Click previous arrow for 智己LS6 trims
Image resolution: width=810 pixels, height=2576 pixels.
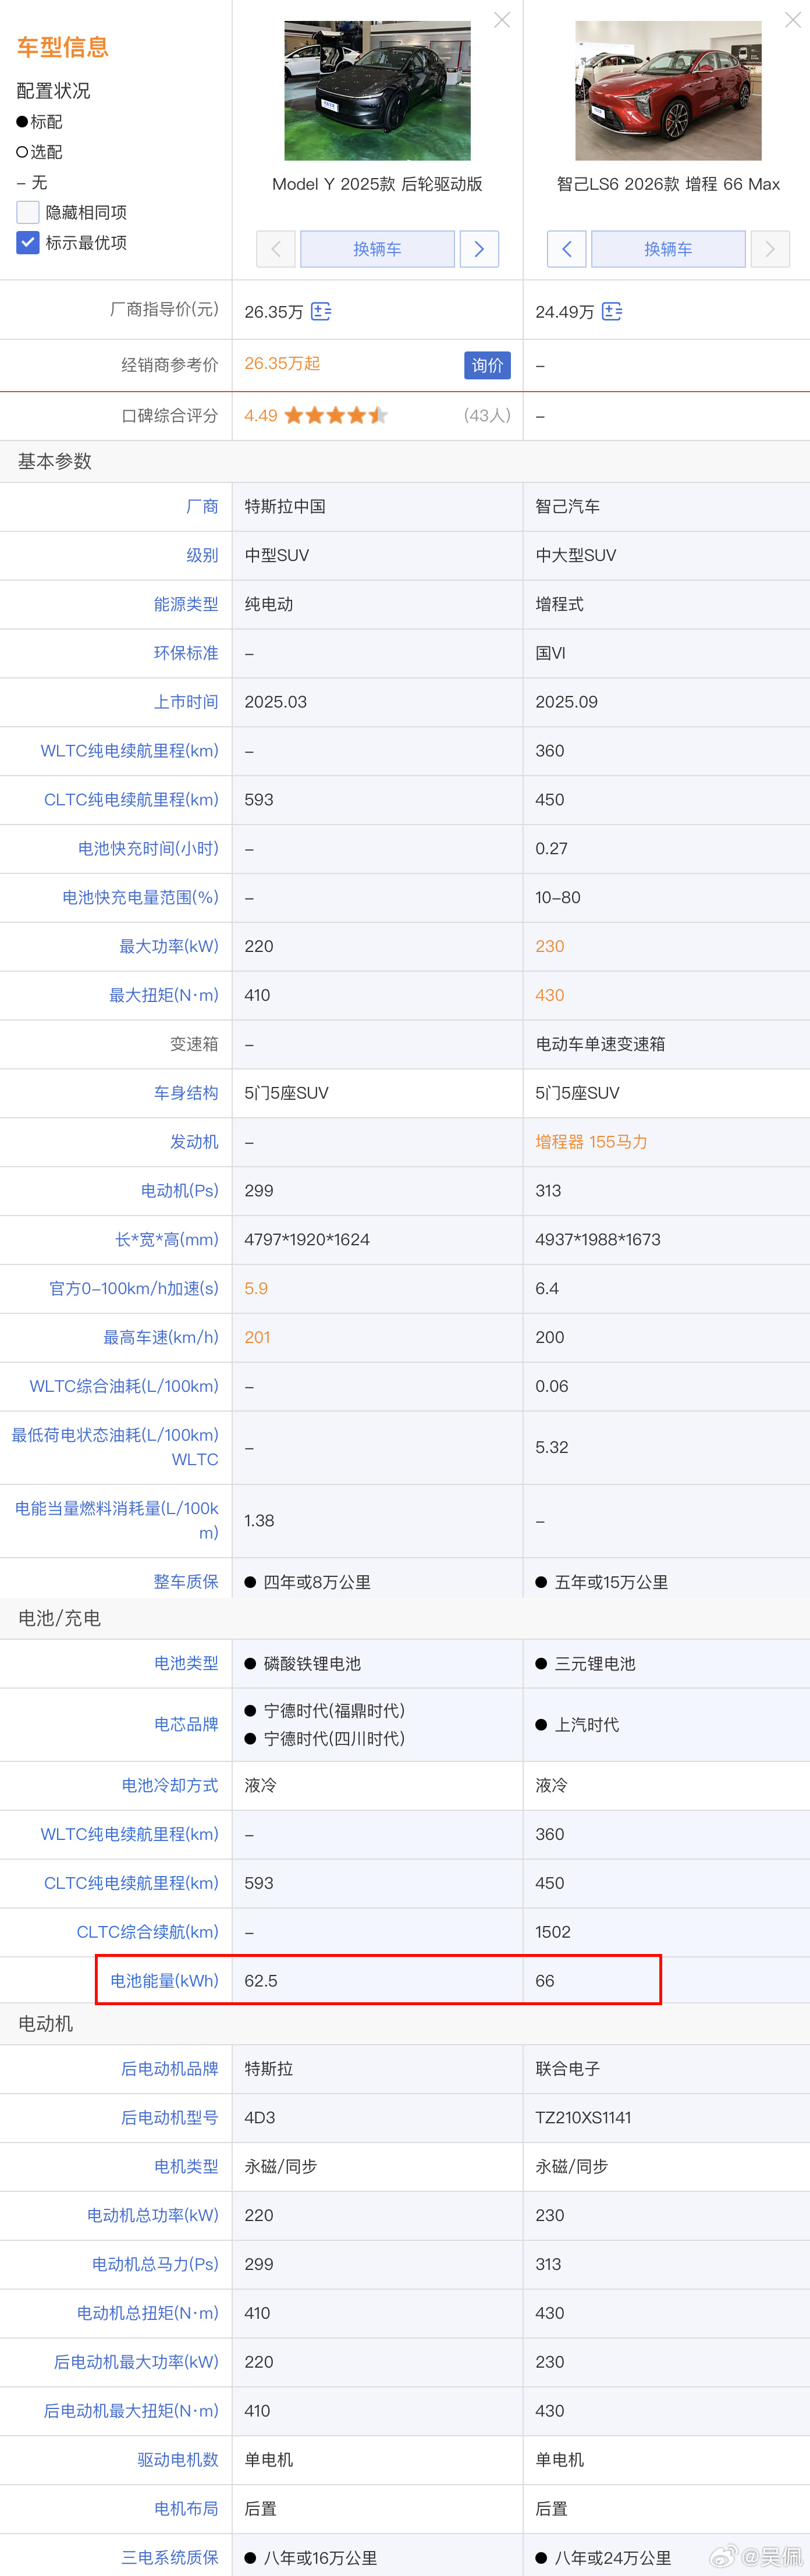tap(567, 249)
